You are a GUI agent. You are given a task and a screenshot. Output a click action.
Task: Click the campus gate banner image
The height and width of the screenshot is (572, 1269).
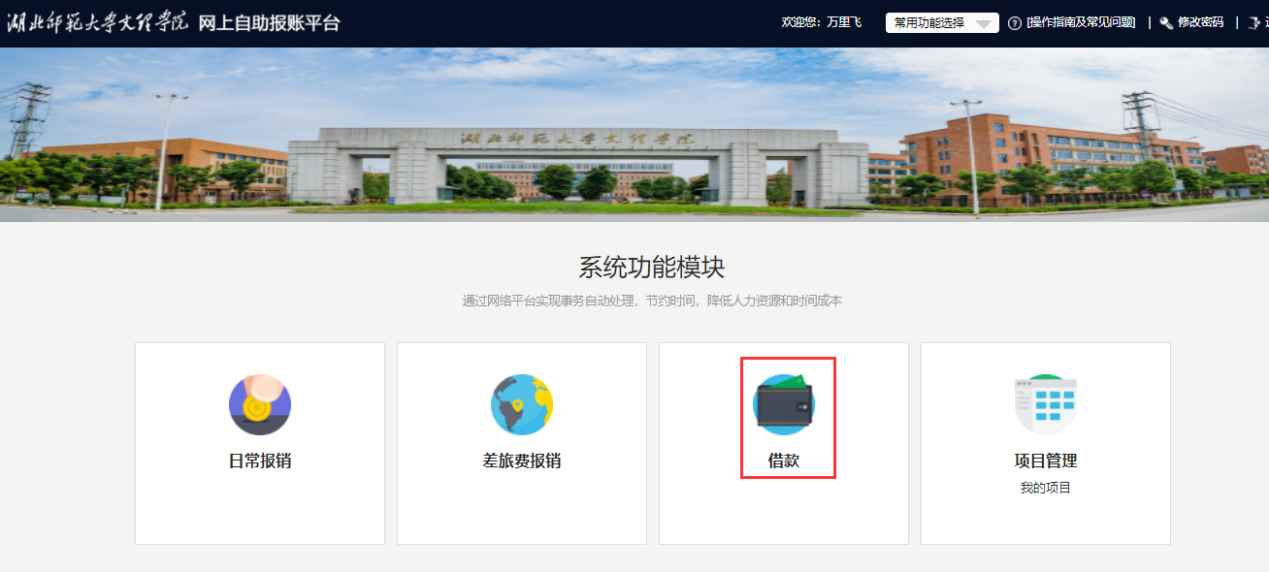coord(634,134)
